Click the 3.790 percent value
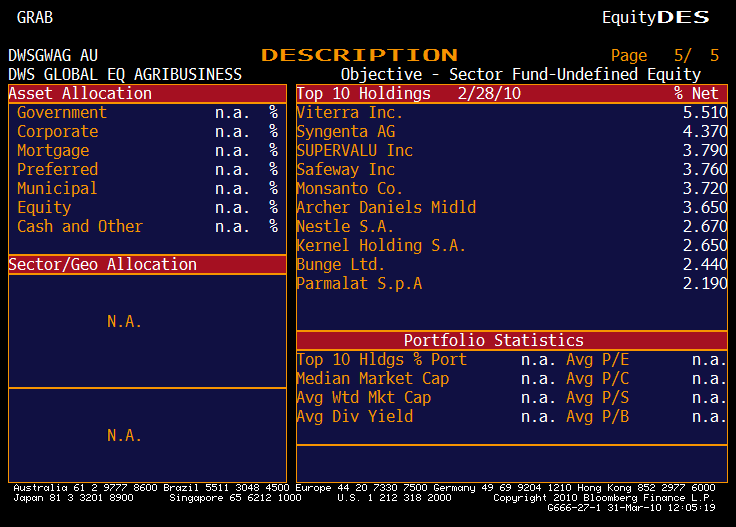Image resolution: width=736 pixels, height=527 pixels. 705,151
